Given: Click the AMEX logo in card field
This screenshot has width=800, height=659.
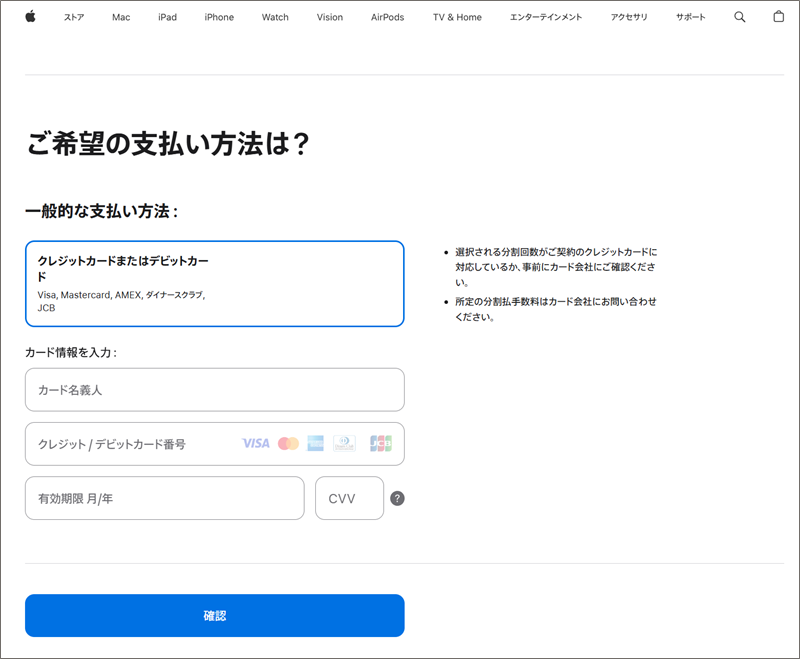Looking at the screenshot, I should tap(316, 443).
